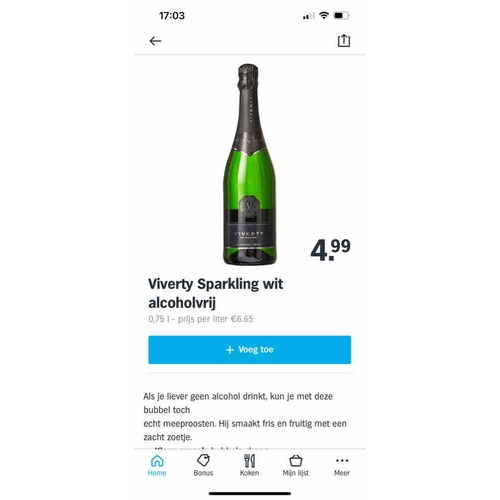Tap the Viverty bottle product image

tap(249, 164)
